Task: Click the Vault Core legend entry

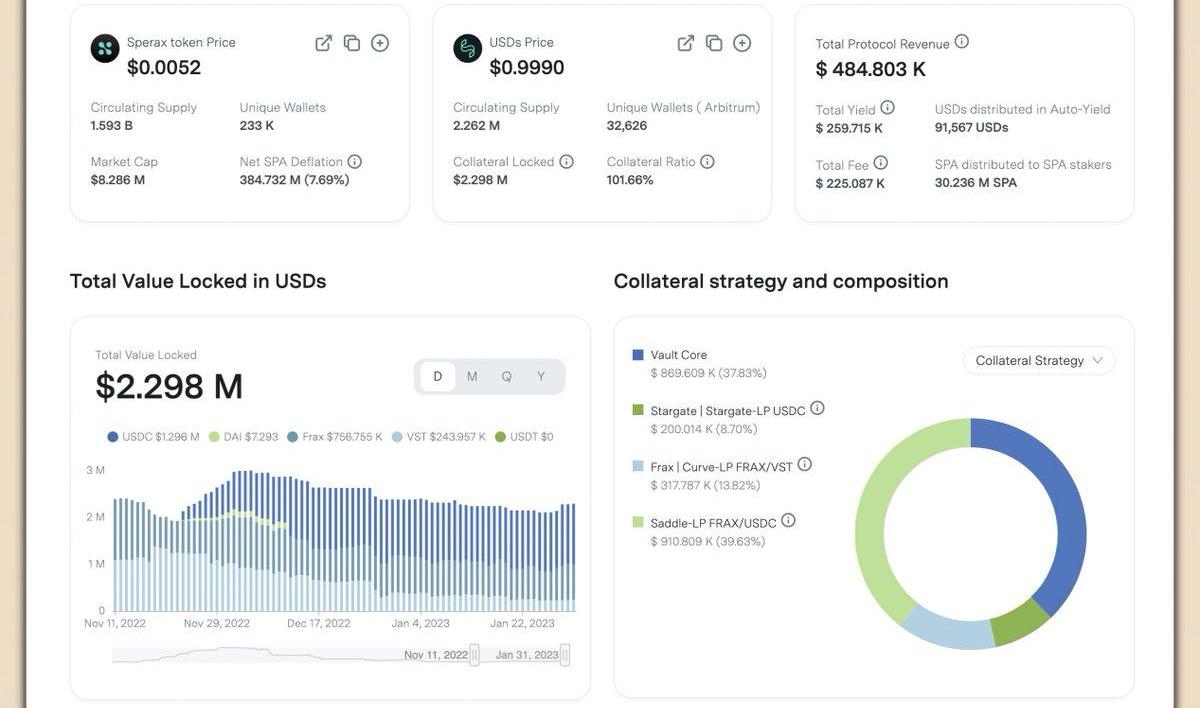Action: 677,355
